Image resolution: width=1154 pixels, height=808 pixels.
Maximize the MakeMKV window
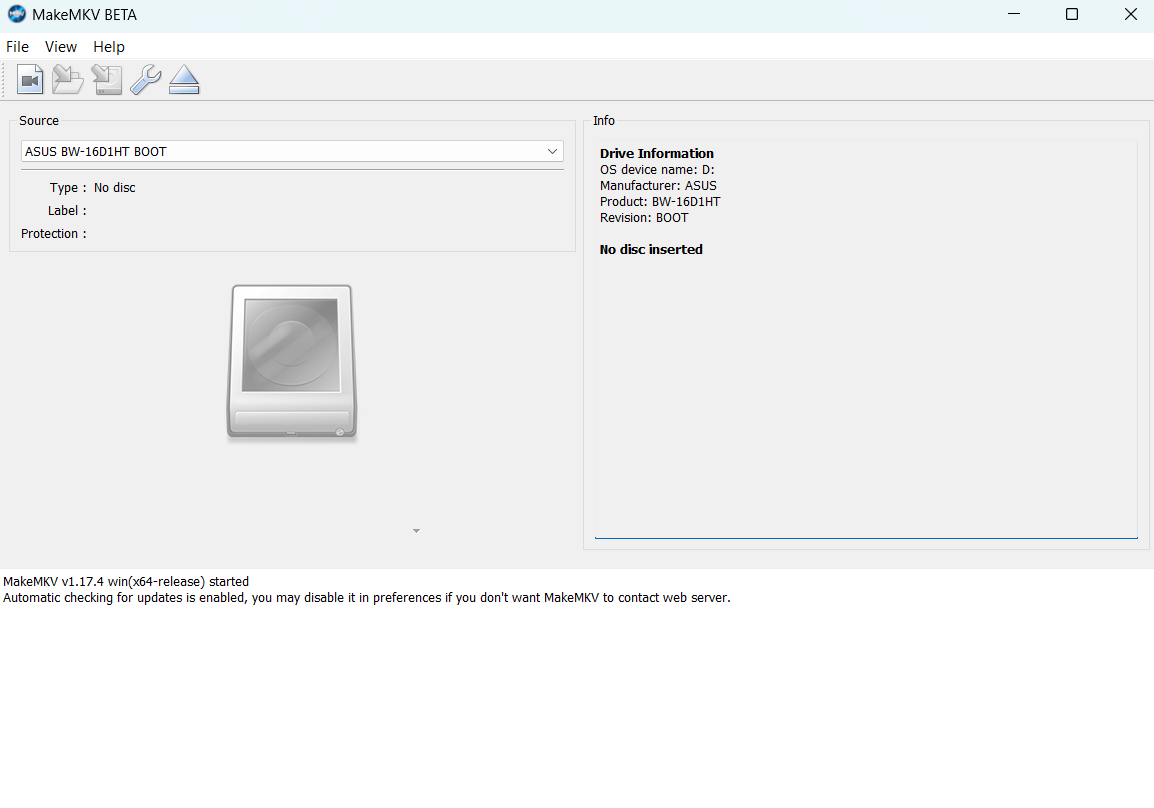tap(1072, 14)
